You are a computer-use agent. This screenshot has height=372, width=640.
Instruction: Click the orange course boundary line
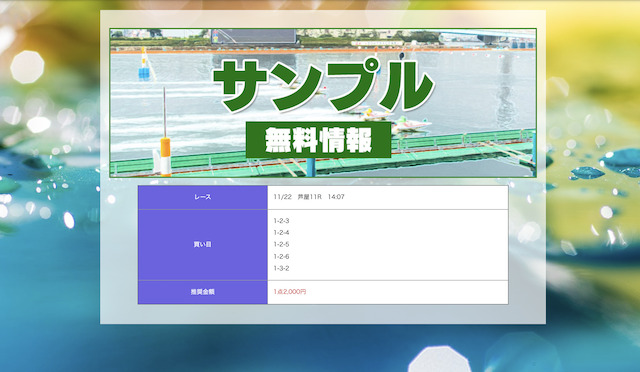coord(322,51)
